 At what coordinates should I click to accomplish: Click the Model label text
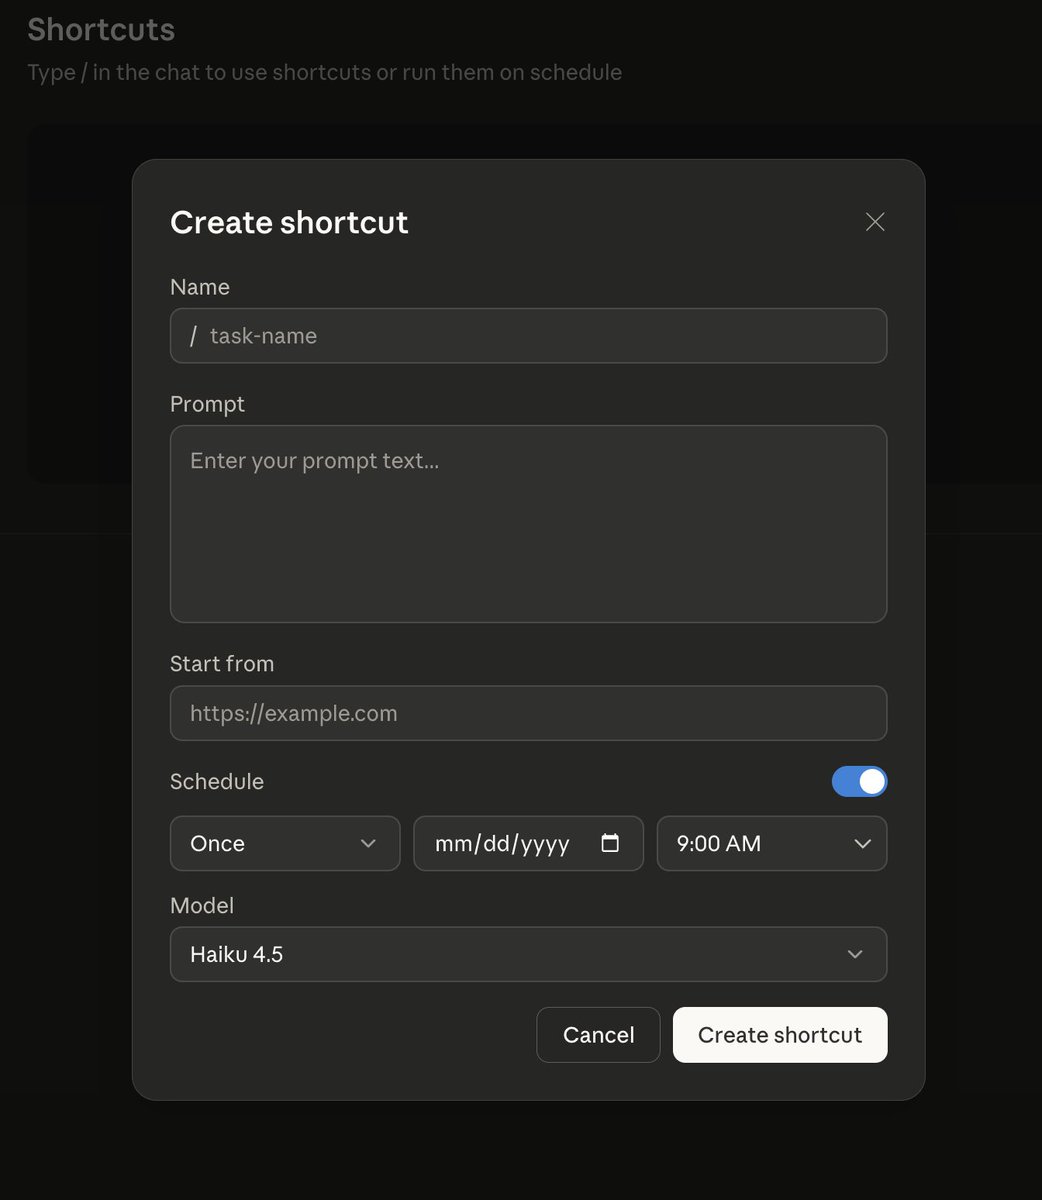click(x=202, y=905)
